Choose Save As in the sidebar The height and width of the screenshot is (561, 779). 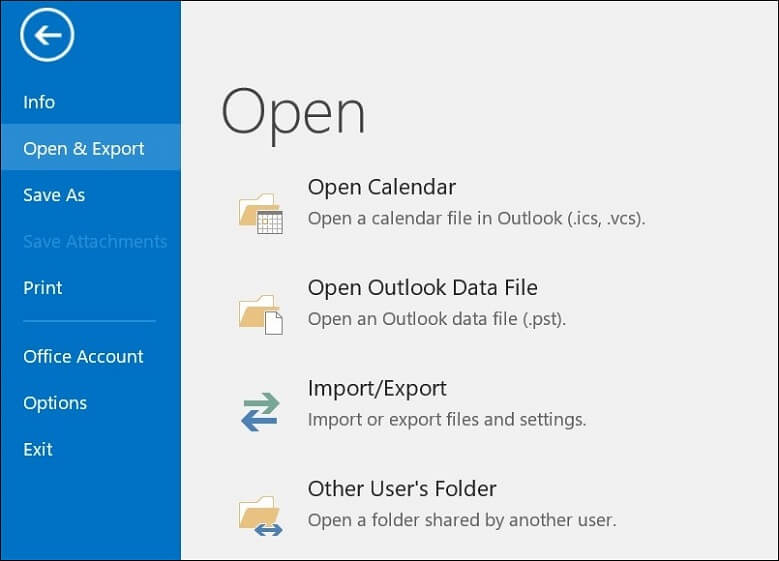point(90,195)
